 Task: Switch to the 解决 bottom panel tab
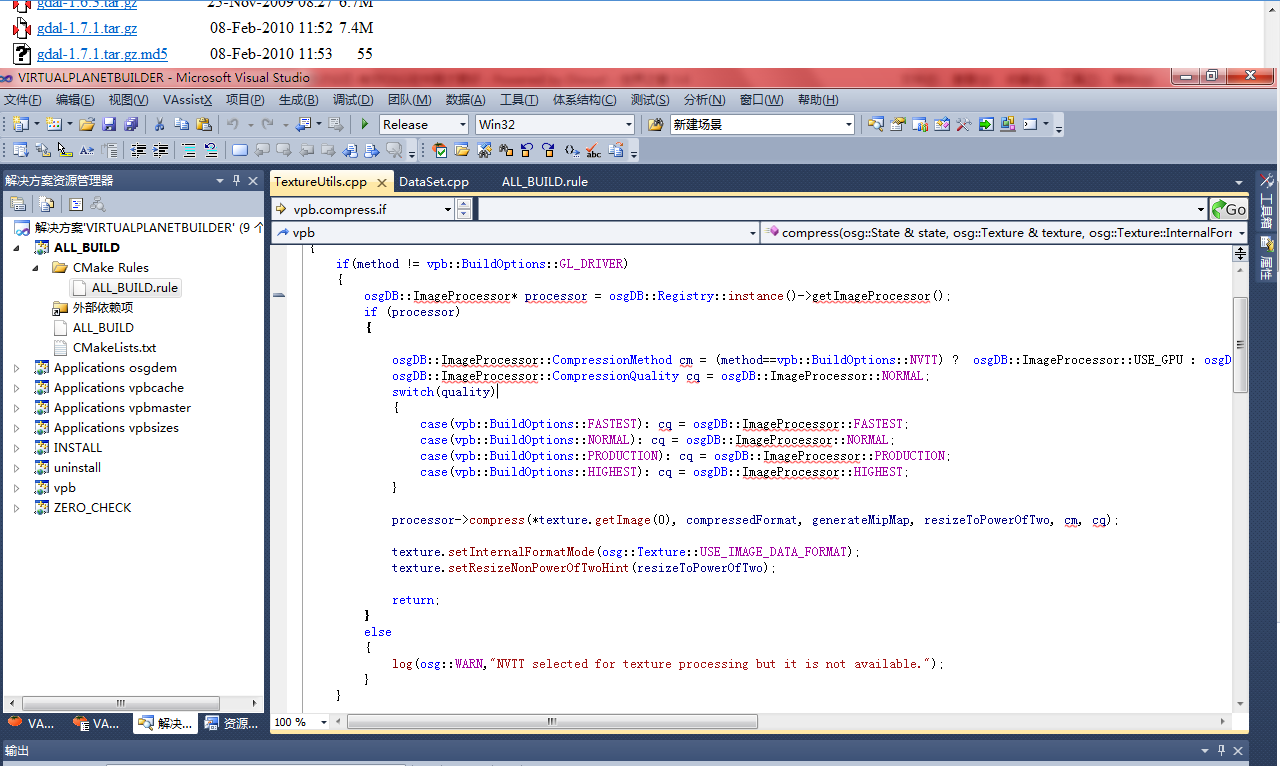(165, 723)
